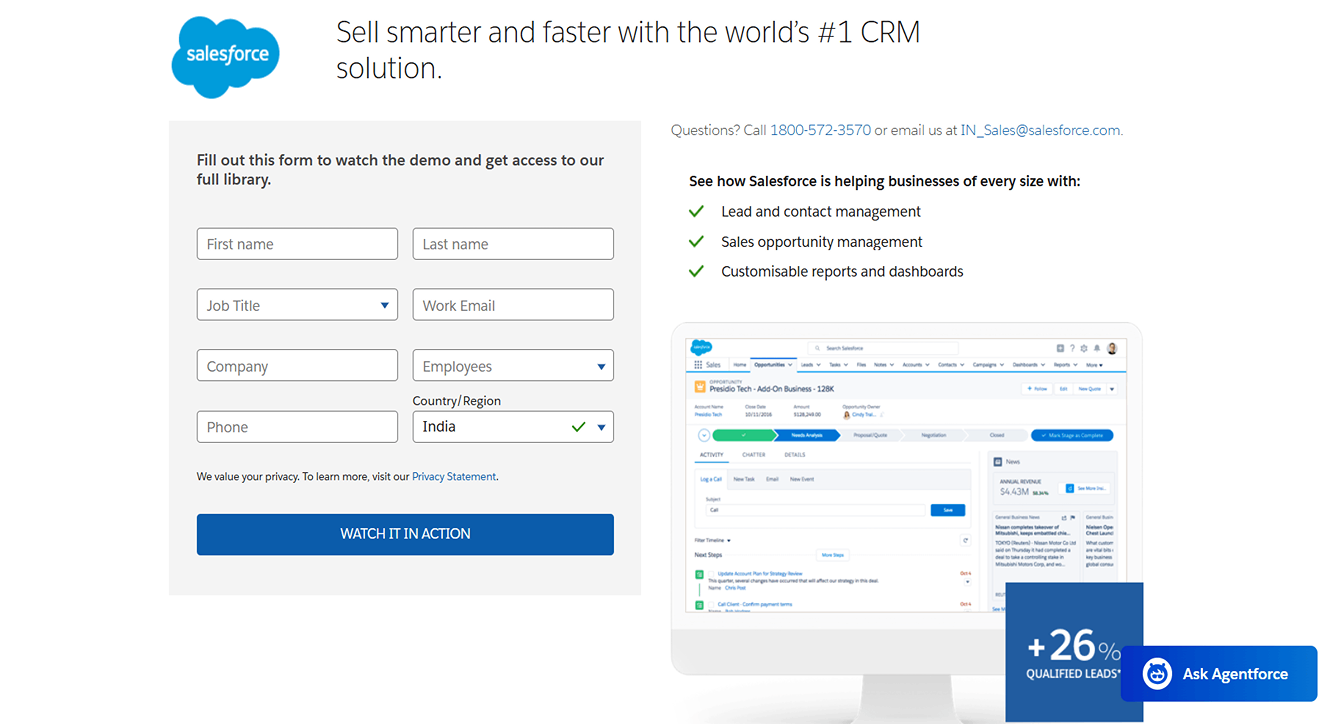1344x724 pixels.
Task: Mark Call Client task checkbox as complete
Action: tap(712, 604)
